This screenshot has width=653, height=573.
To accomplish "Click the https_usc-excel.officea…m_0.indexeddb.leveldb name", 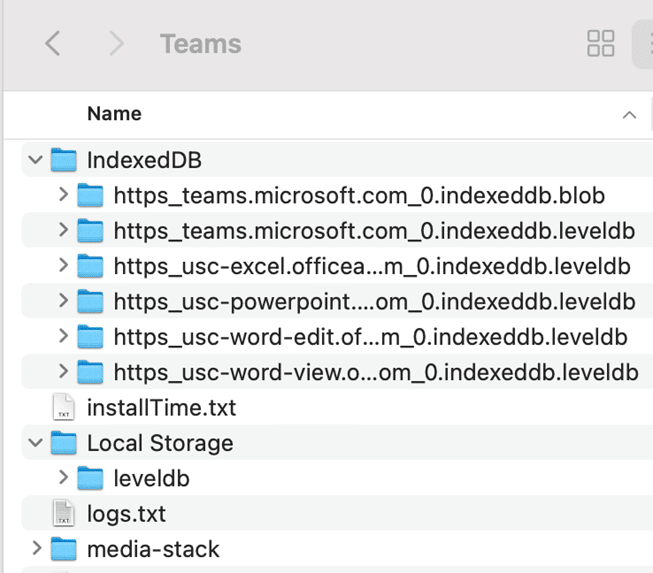I will pyautogui.click(x=372, y=267).
